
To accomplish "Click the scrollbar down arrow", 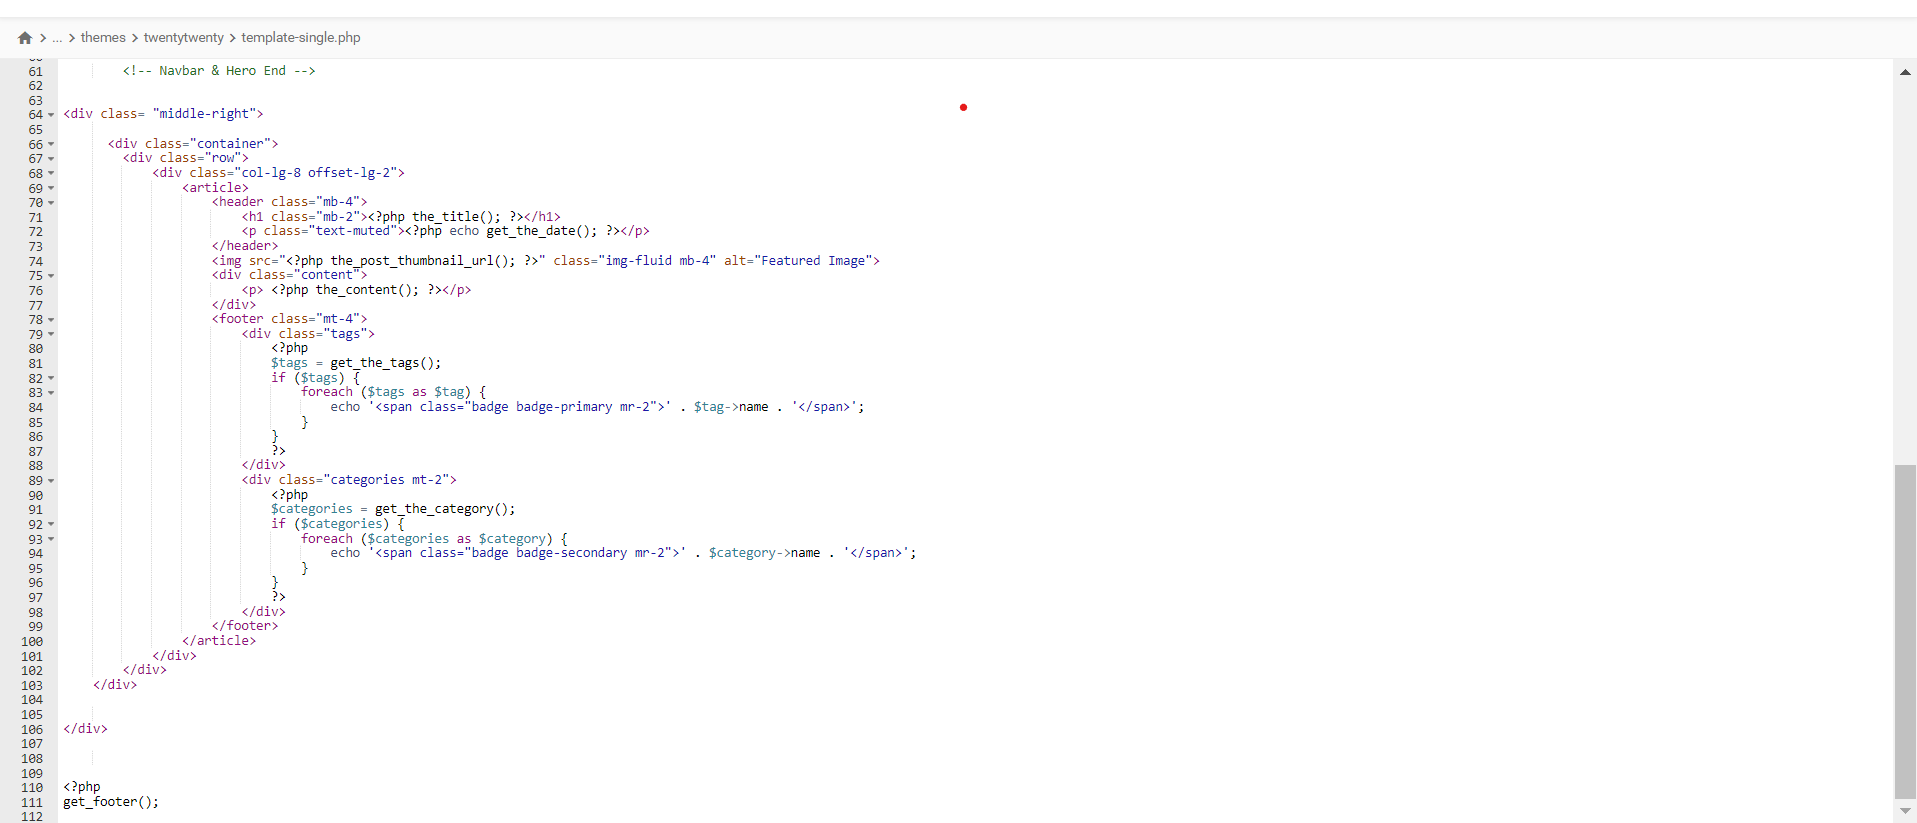I will pyautogui.click(x=1905, y=811).
